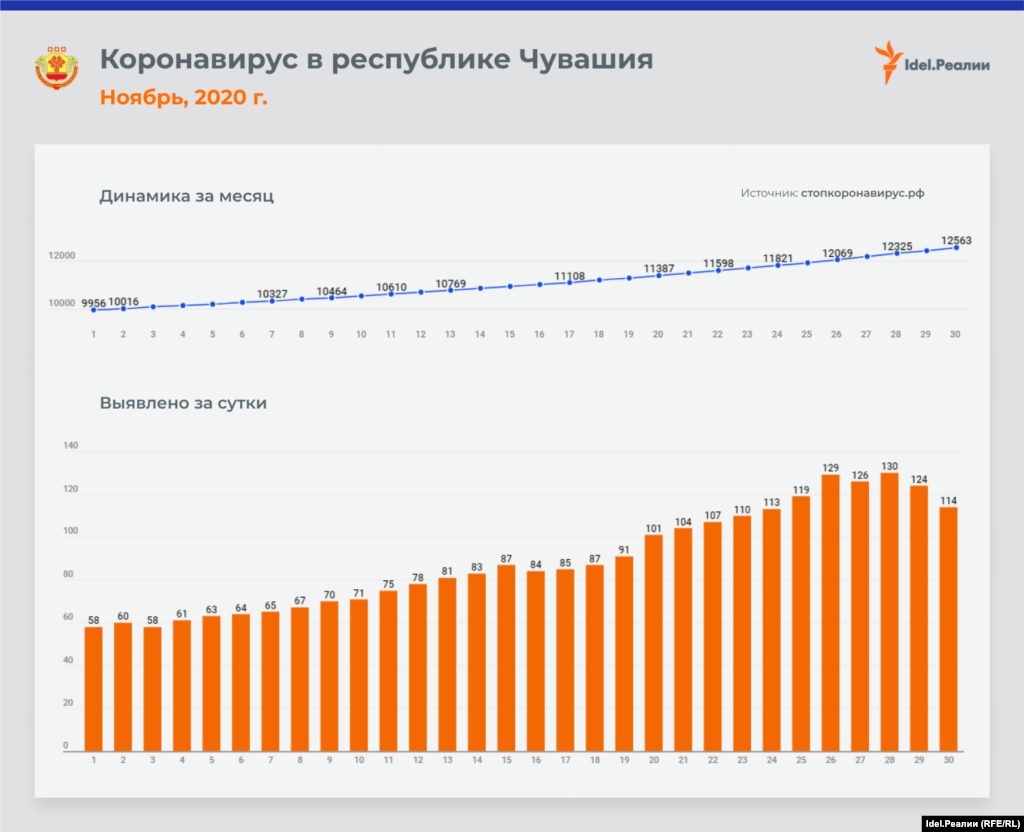
Task: Select the bar labeled 101
Action: coord(653,642)
